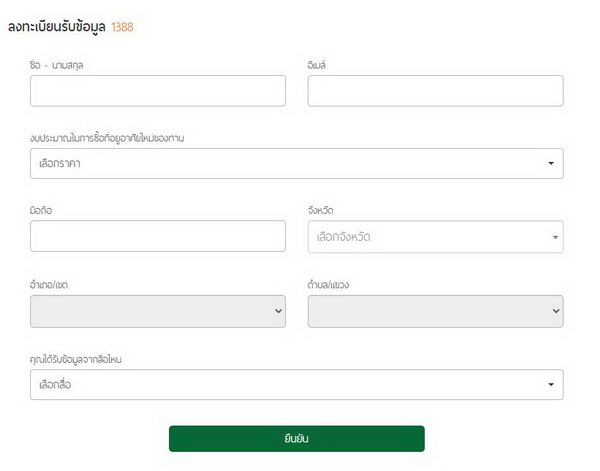
Task: Click the arrow icon in เลือกจังหวัด selector
Action: click(555, 237)
